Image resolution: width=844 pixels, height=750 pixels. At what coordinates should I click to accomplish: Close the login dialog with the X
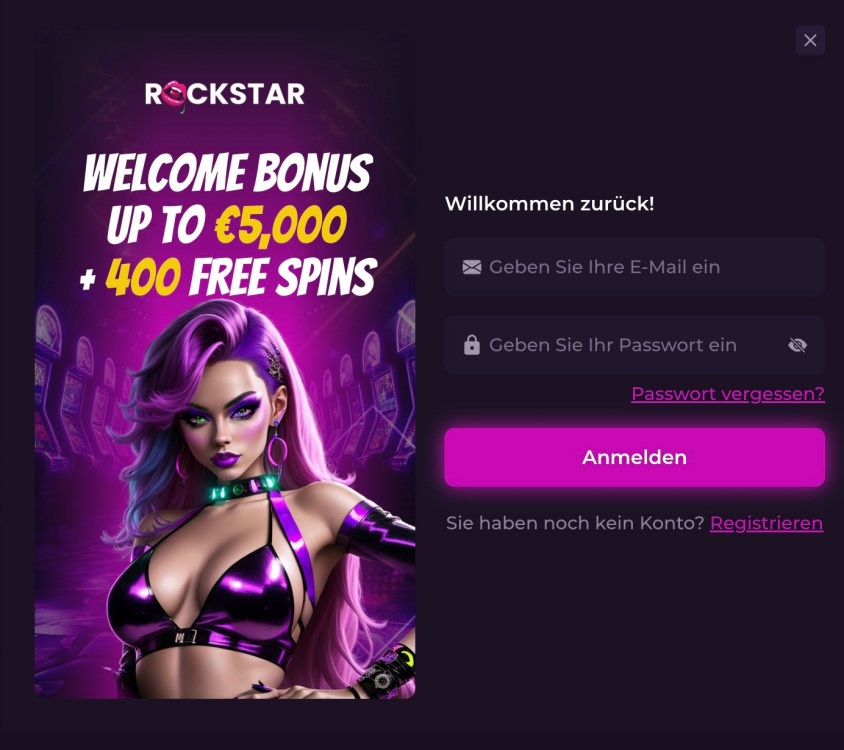pos(810,40)
